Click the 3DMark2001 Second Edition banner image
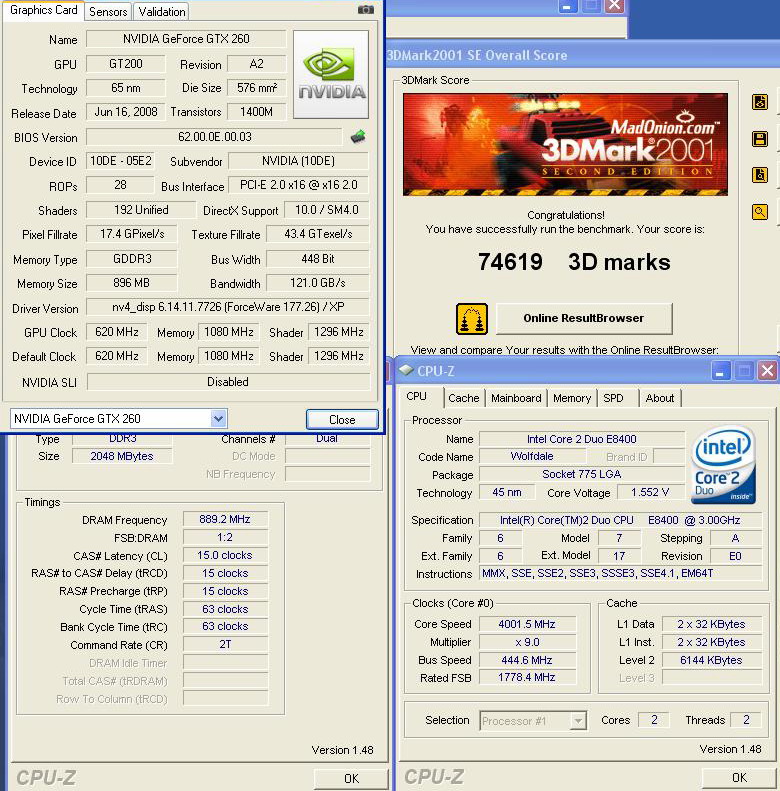The image size is (780, 791). tap(565, 144)
